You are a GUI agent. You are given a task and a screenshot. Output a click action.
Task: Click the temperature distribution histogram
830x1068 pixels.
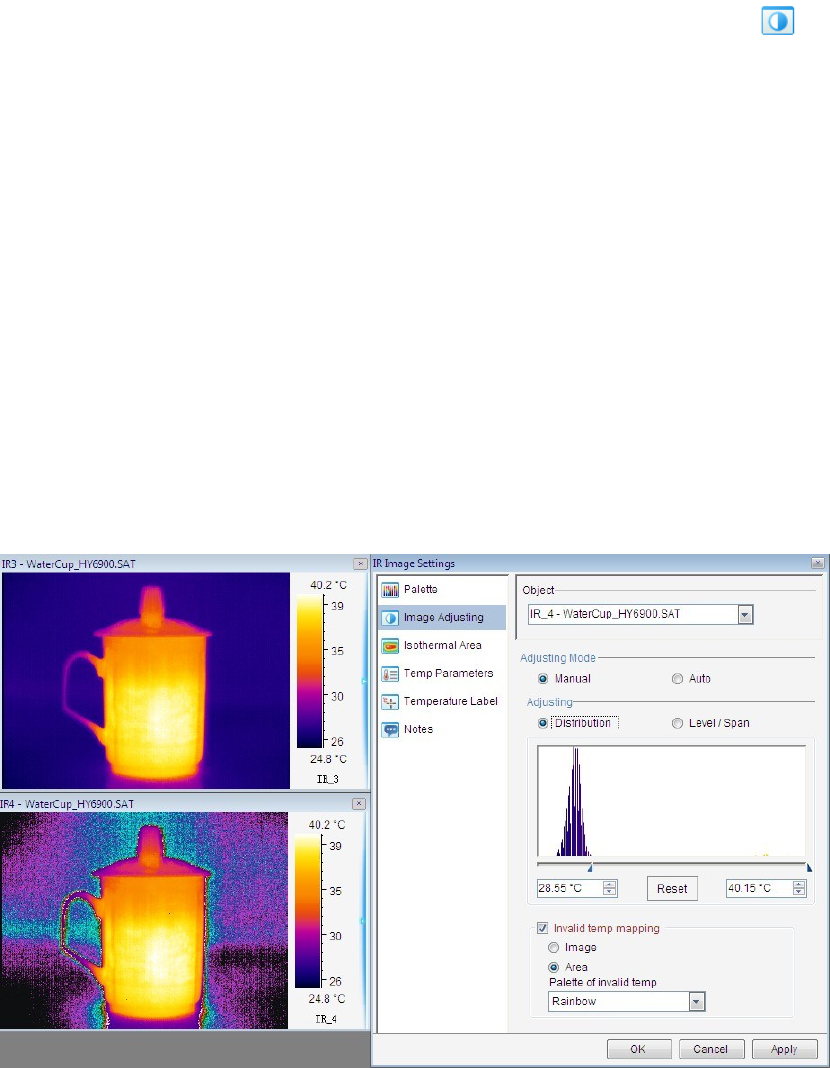pyautogui.click(x=671, y=801)
